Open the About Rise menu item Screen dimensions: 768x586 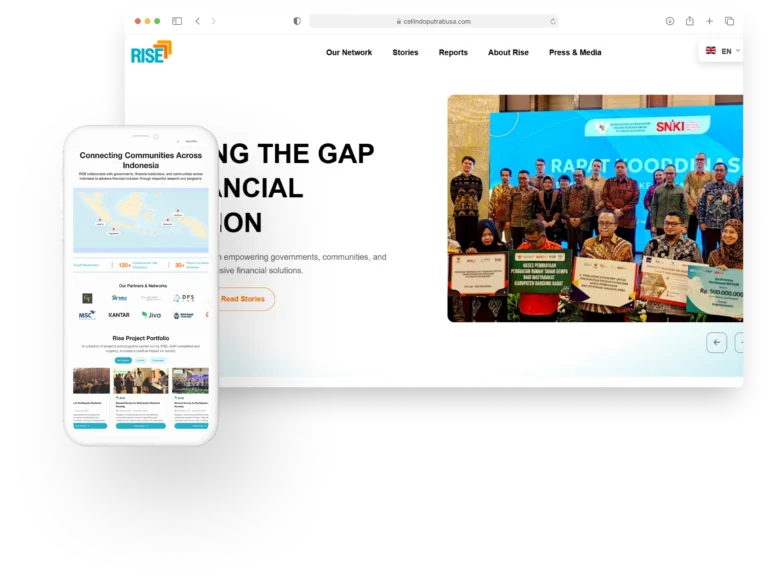point(508,52)
